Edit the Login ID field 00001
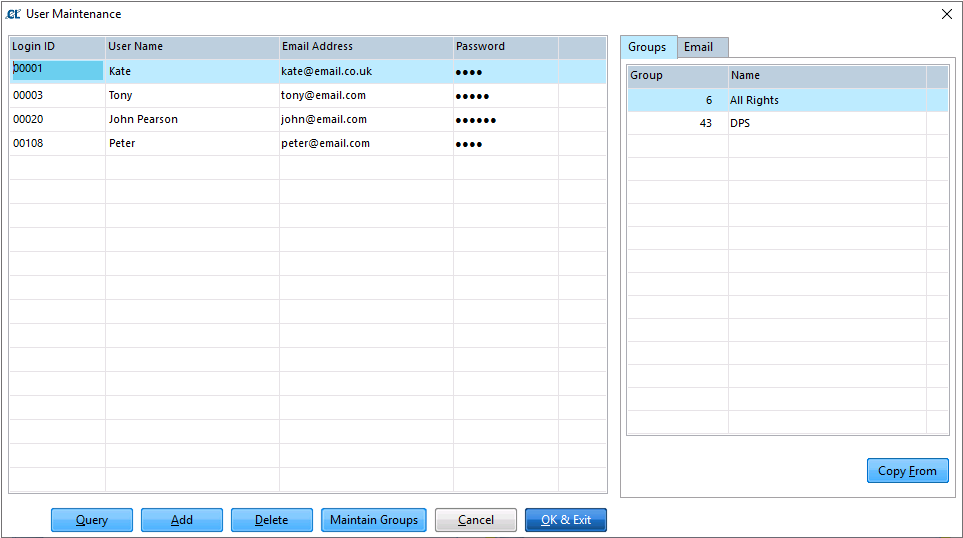The height and width of the screenshot is (538, 963). click(x=57, y=69)
